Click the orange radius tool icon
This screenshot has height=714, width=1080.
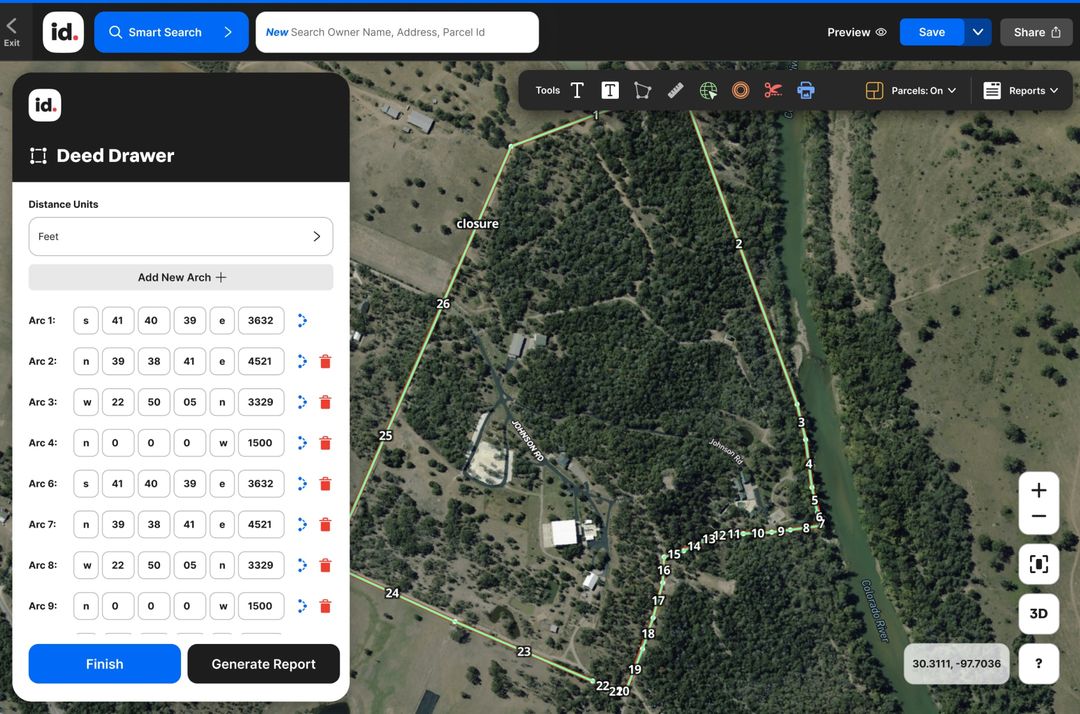[x=740, y=90]
